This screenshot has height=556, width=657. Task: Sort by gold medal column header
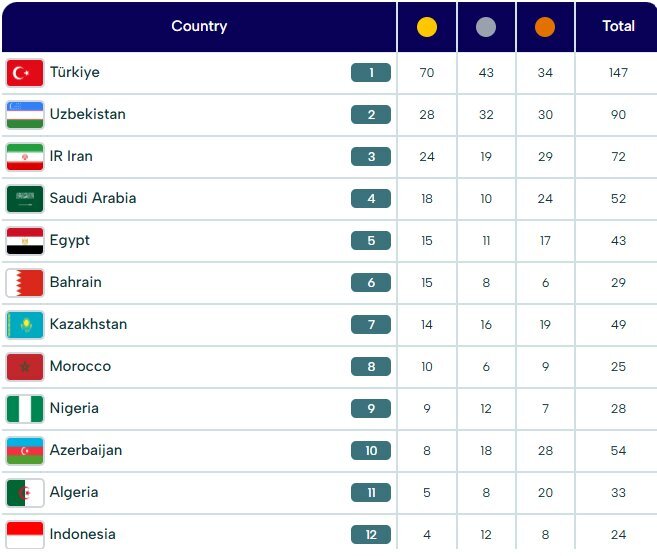point(427,27)
